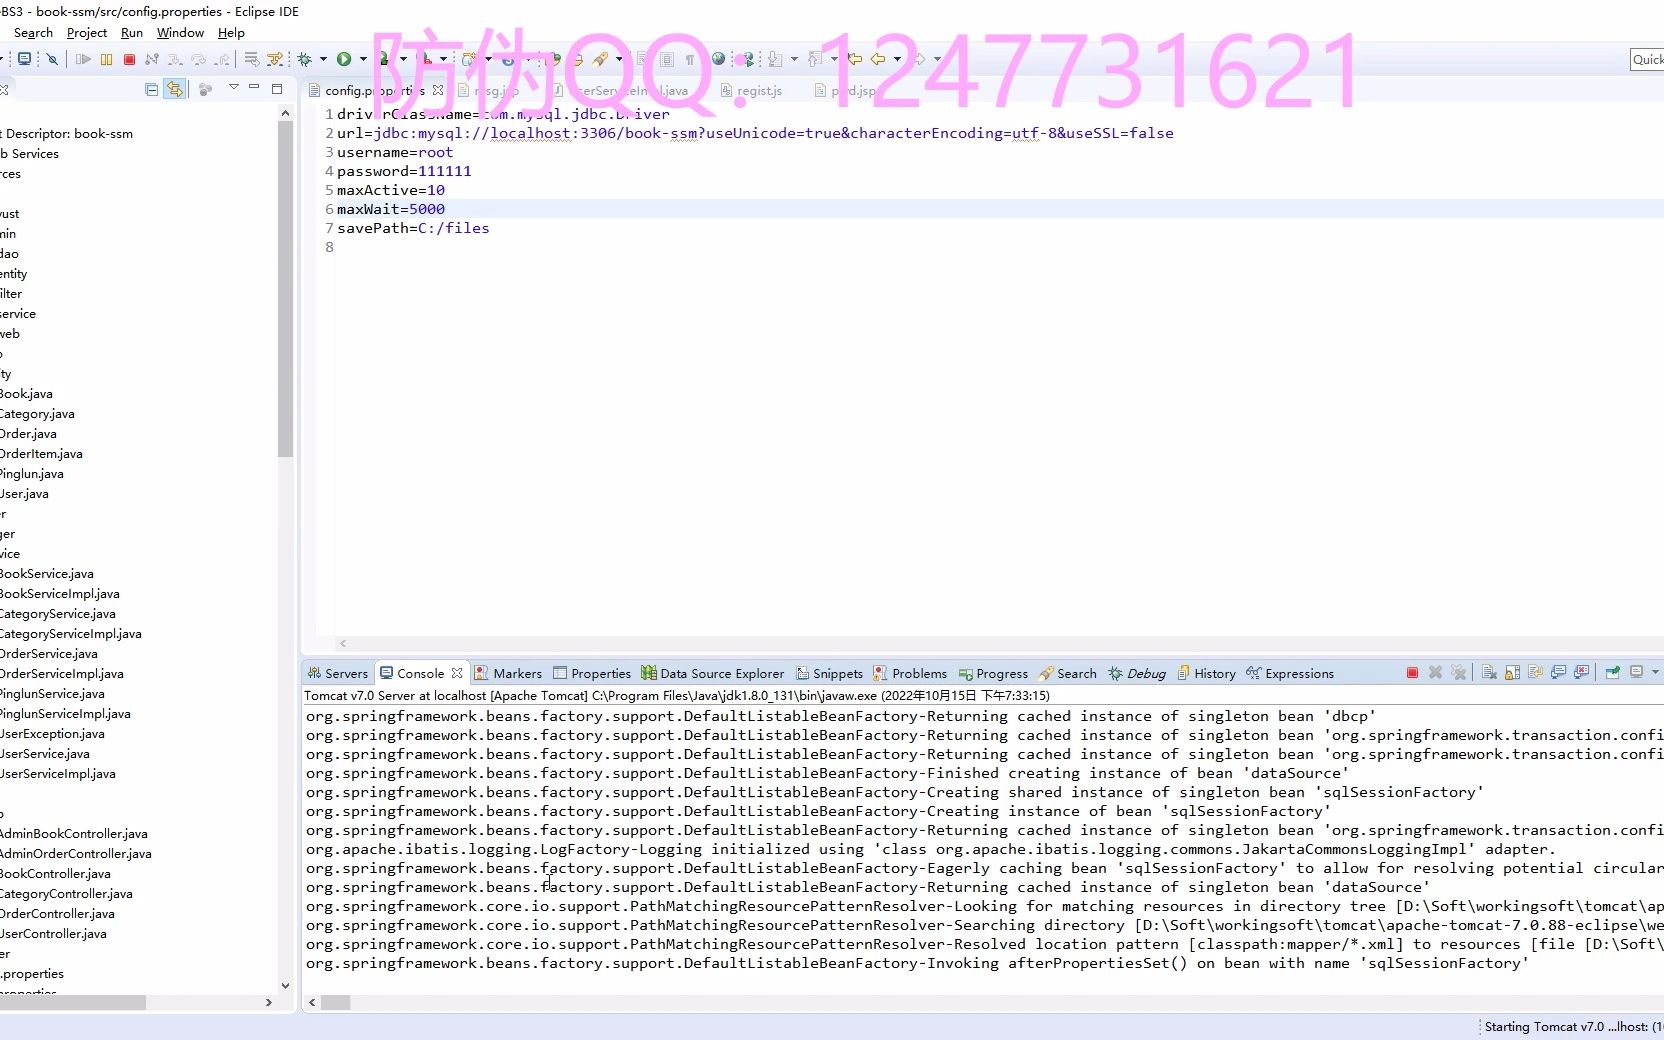Open the Help menu

[x=231, y=33]
